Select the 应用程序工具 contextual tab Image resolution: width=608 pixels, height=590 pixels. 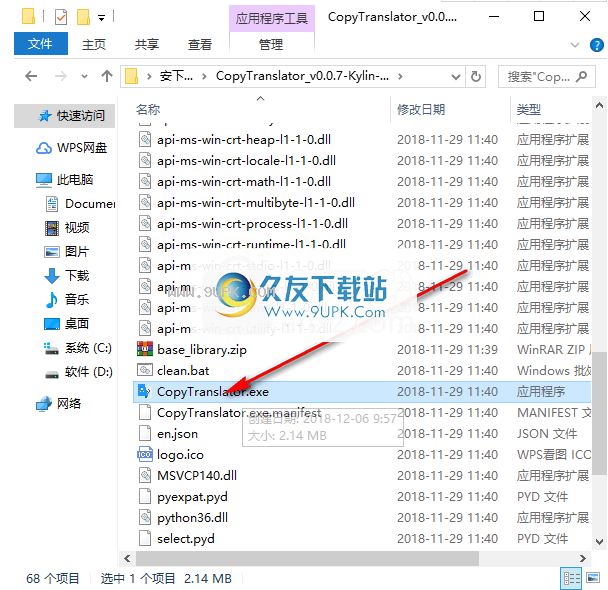271,18
